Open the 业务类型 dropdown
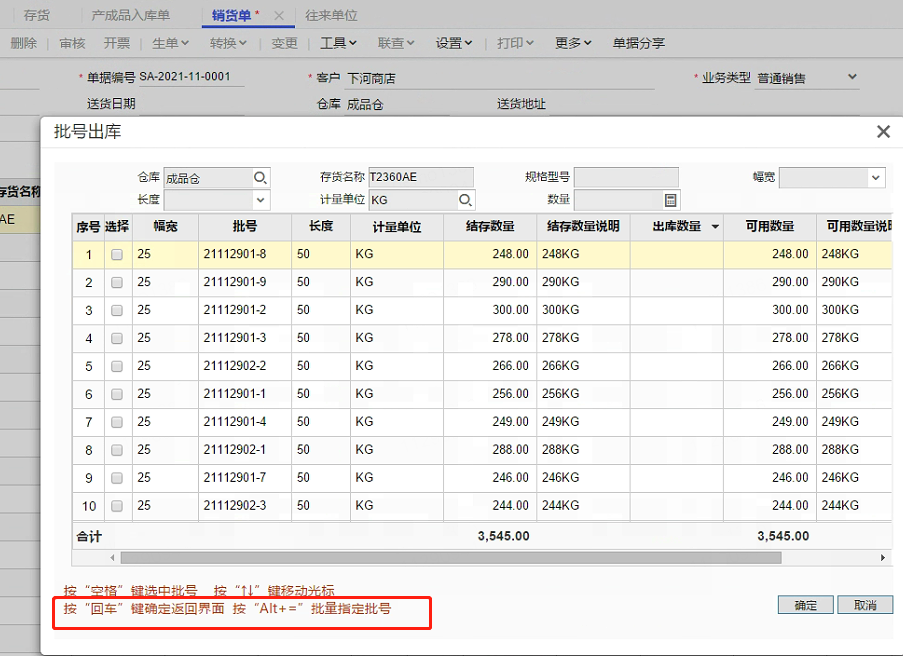Image resolution: width=903 pixels, height=656 pixels. click(x=852, y=77)
